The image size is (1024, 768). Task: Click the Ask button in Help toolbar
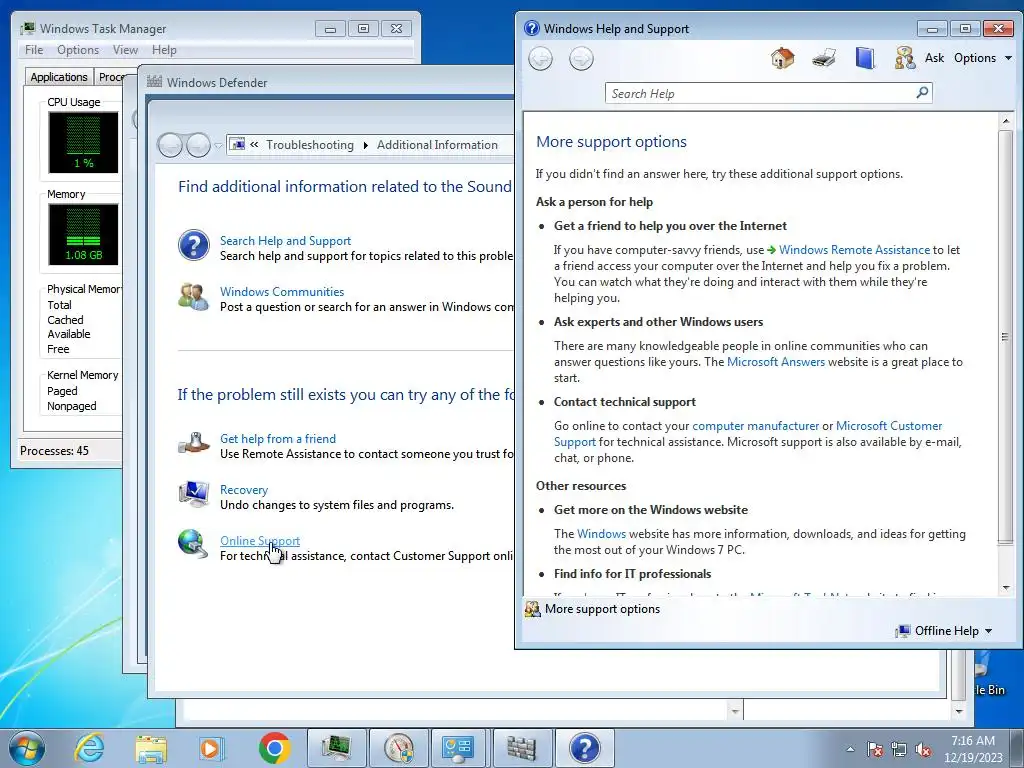coord(934,58)
